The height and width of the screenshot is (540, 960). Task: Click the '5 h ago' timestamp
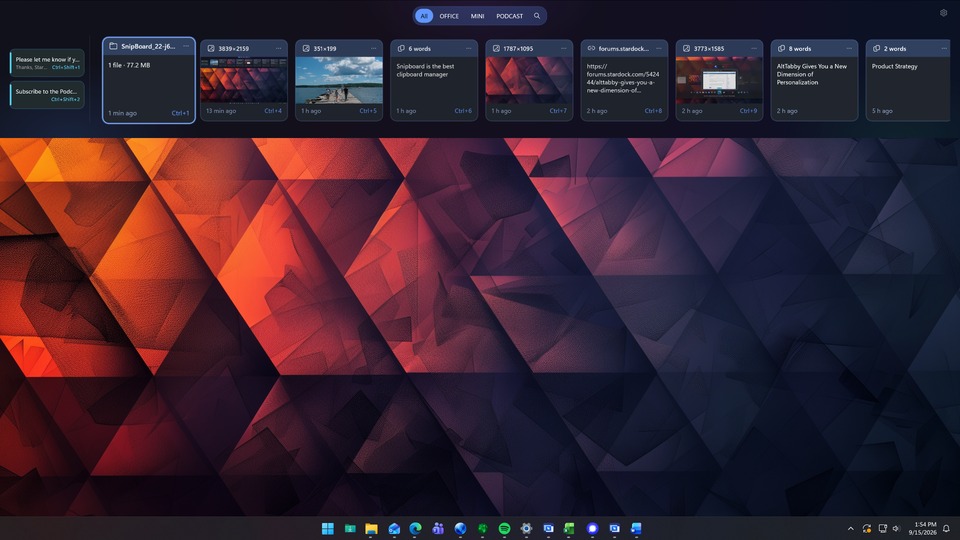pos(882,111)
